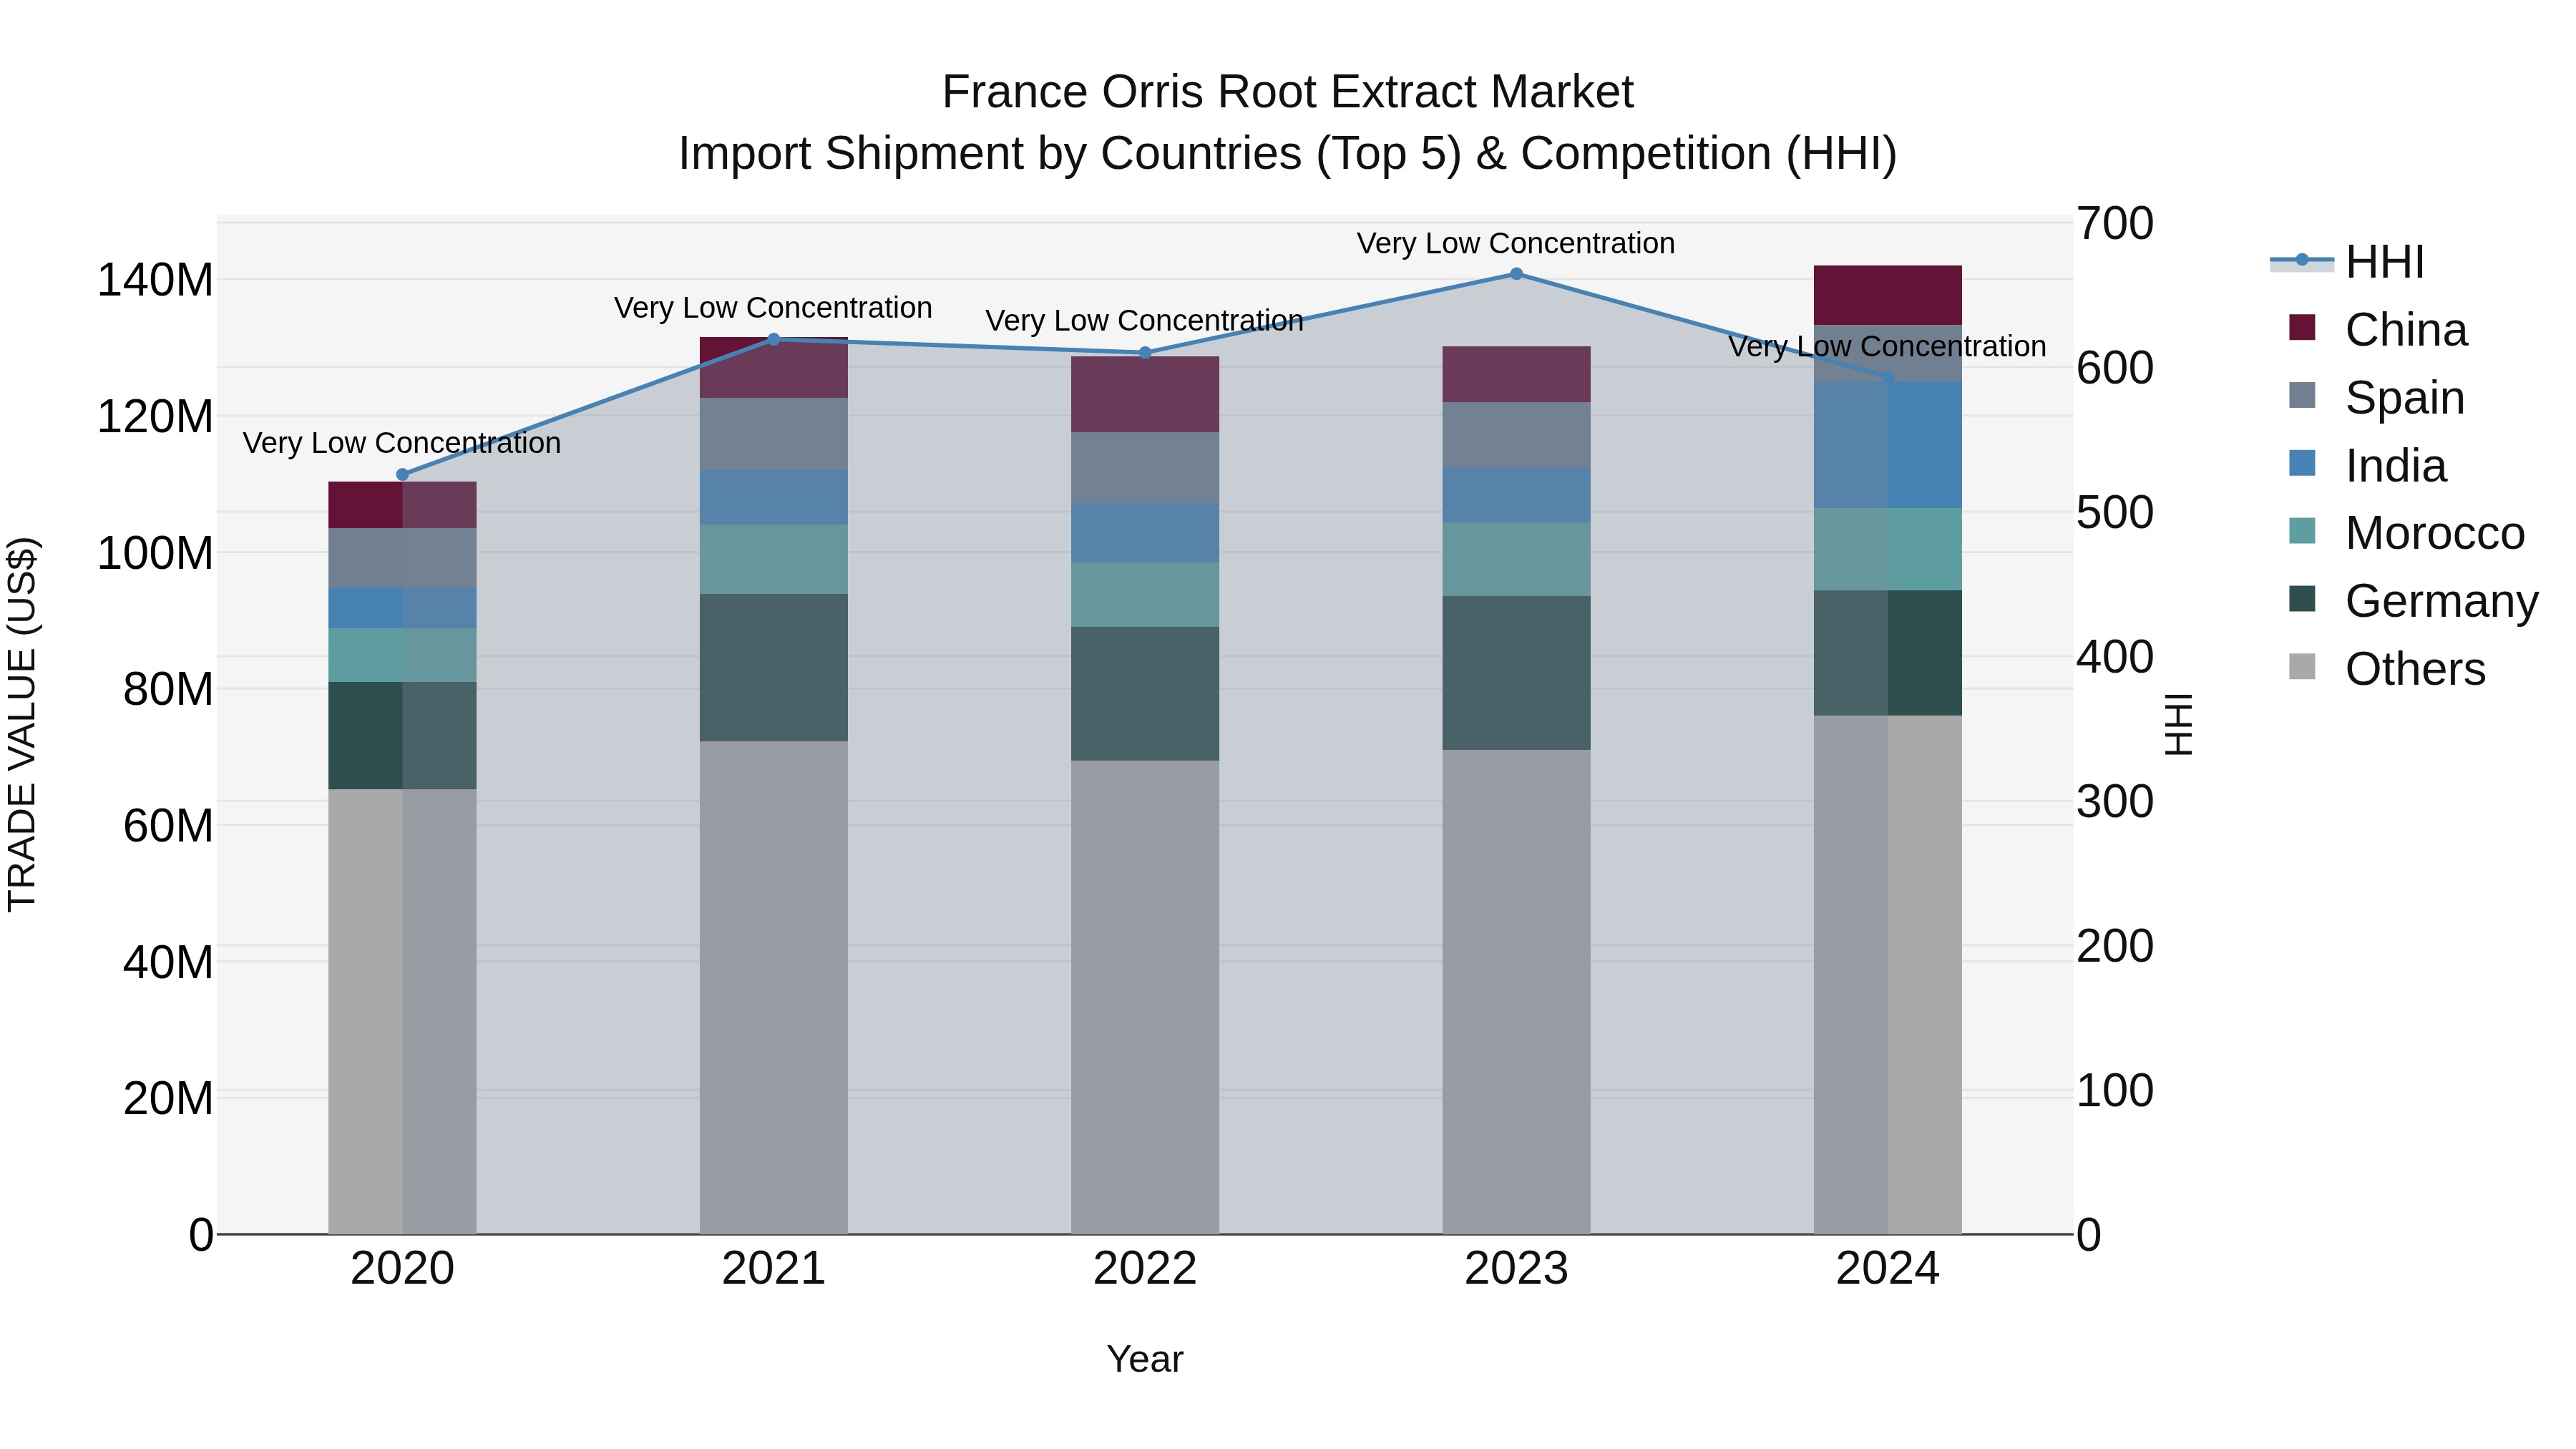Toggle the India legend entry
The width and height of the screenshot is (2576, 1449).
pos(2368,466)
